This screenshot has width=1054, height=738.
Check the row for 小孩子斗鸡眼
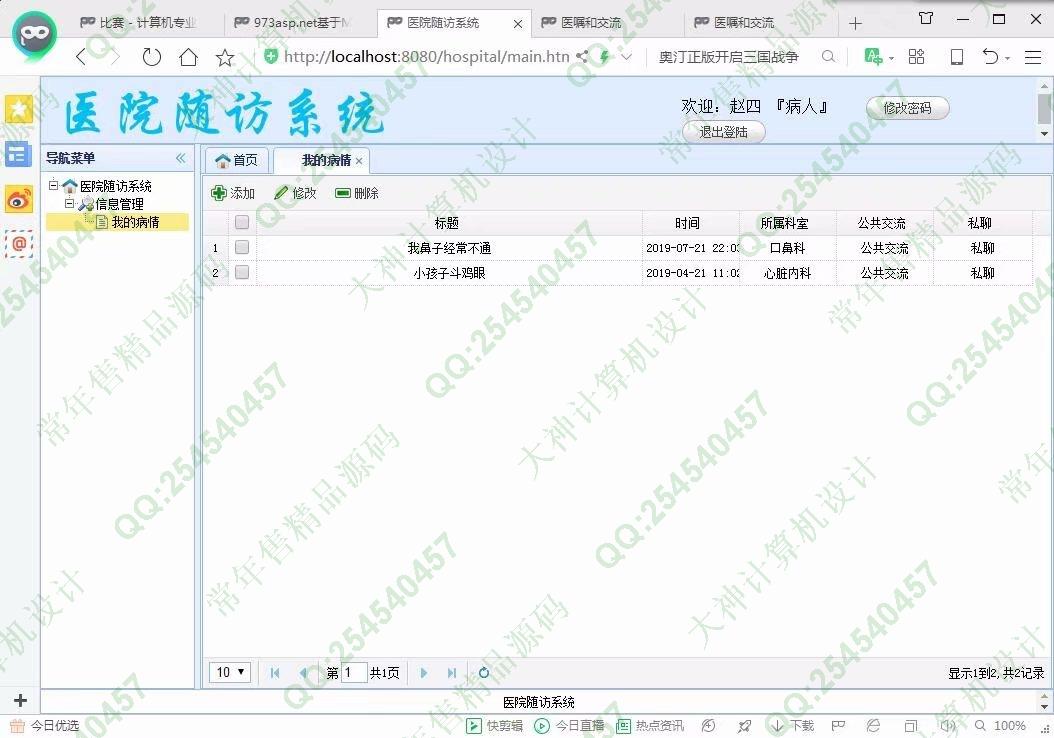242,272
